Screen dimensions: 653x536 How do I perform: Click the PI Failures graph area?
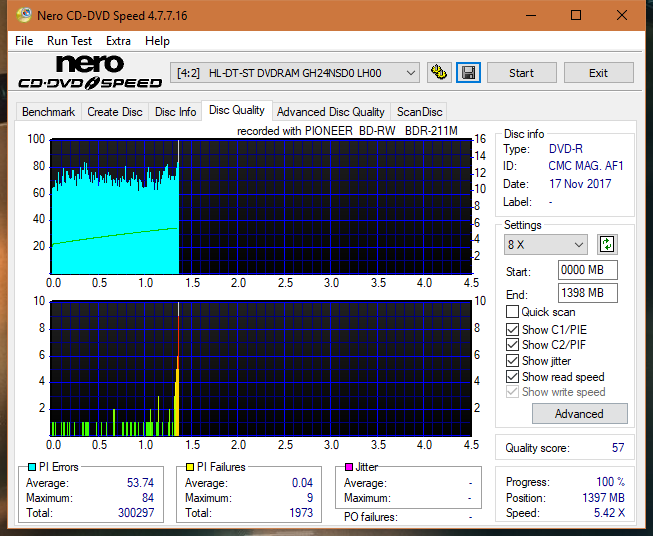(x=261, y=369)
